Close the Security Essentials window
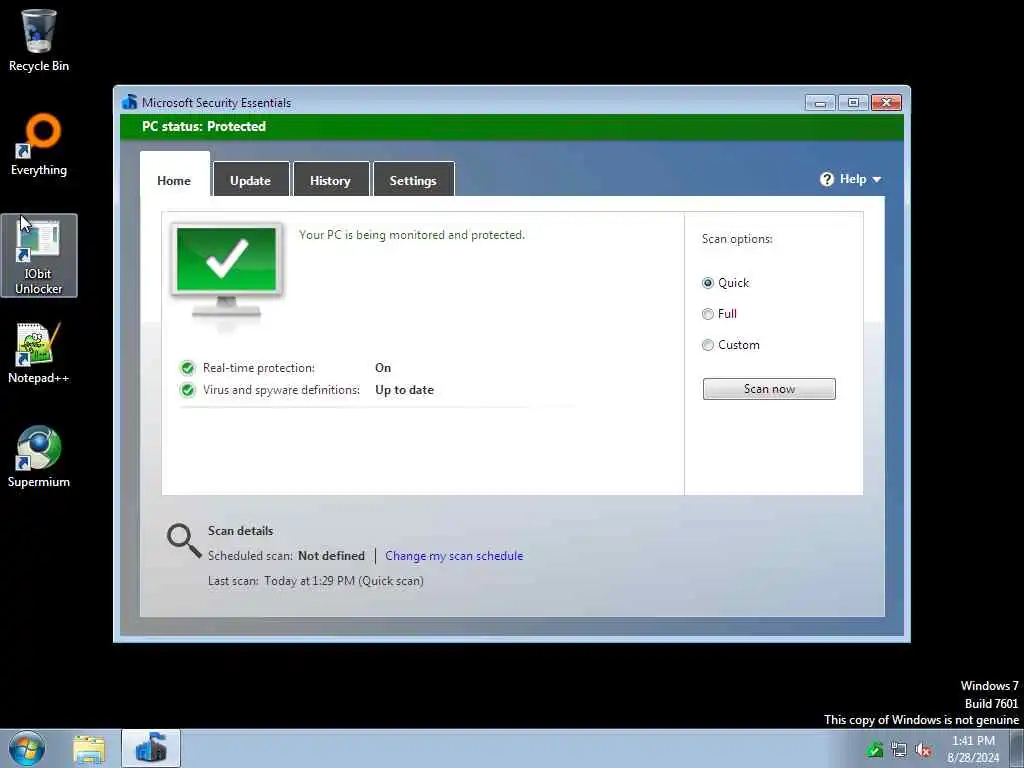The image size is (1024, 768). pos(886,103)
